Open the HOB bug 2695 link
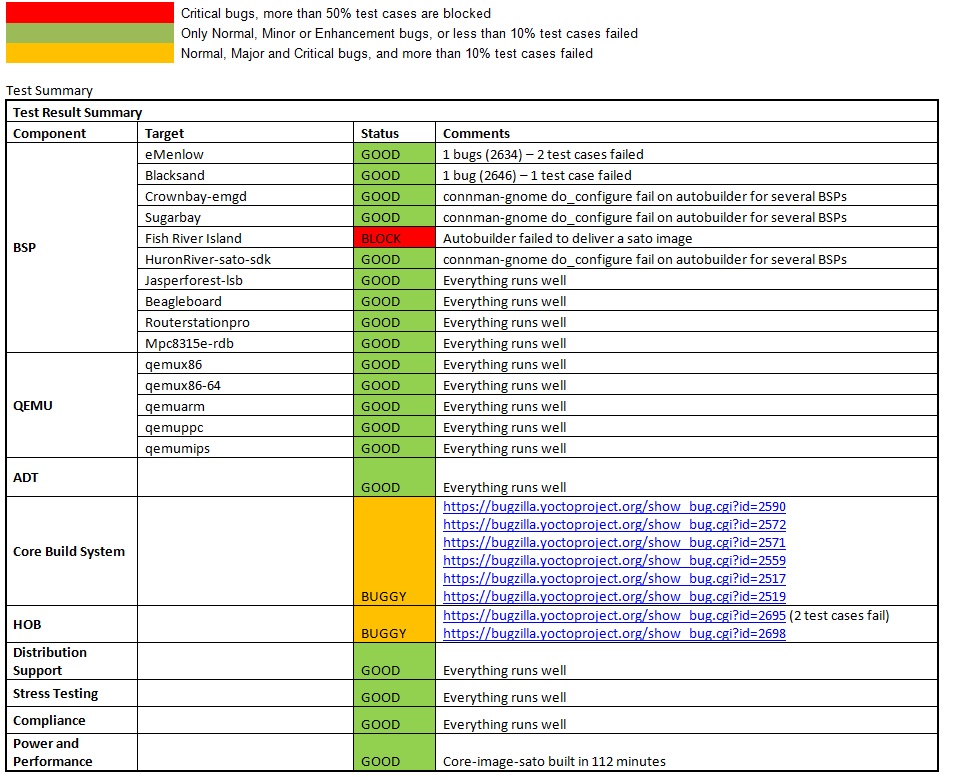Image resolution: width=968 pixels, height=780 pixels. (614, 616)
